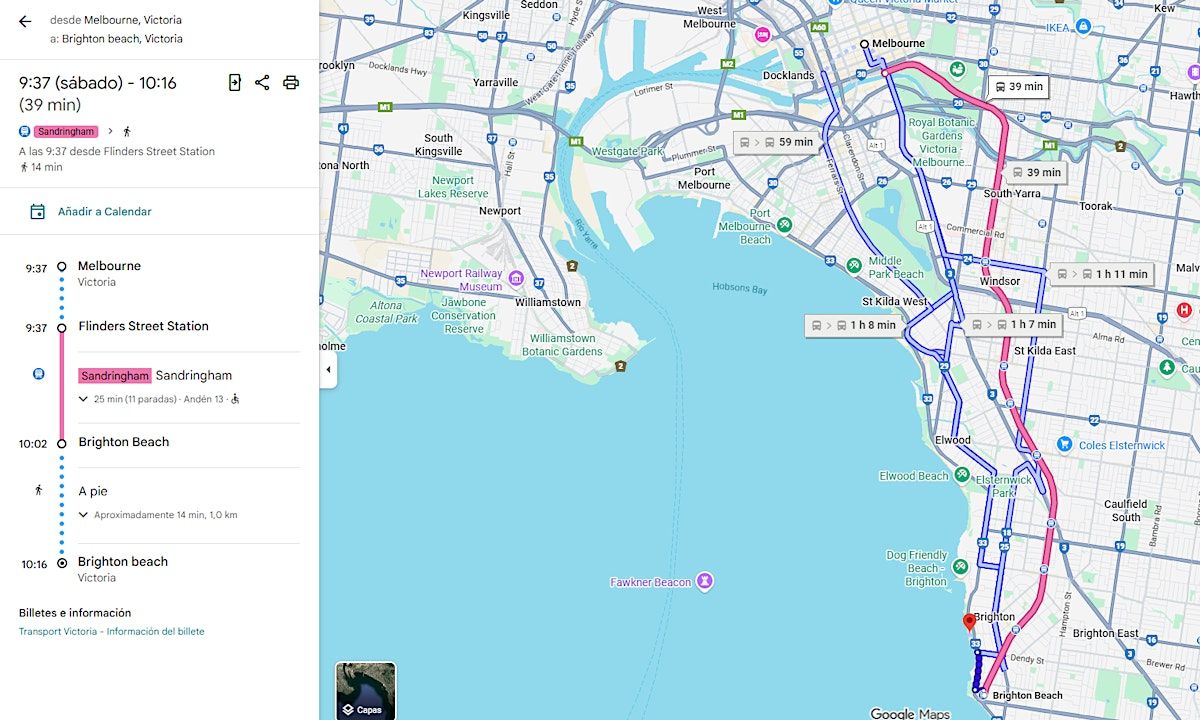Click the calendar icon beside Añadir a Calendar
The width and height of the screenshot is (1200, 720).
[x=38, y=212]
